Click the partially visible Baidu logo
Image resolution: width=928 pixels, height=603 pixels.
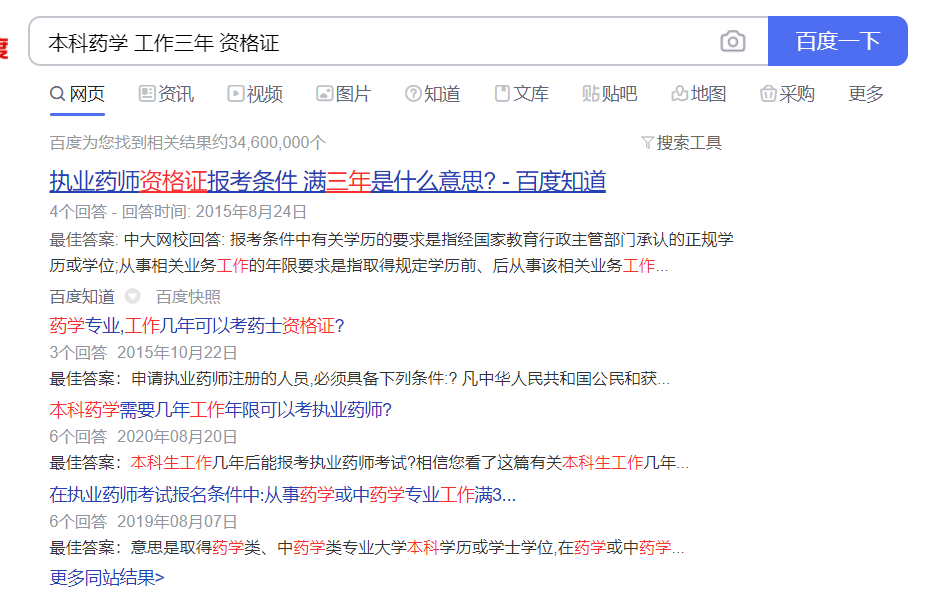[x=4, y=49]
